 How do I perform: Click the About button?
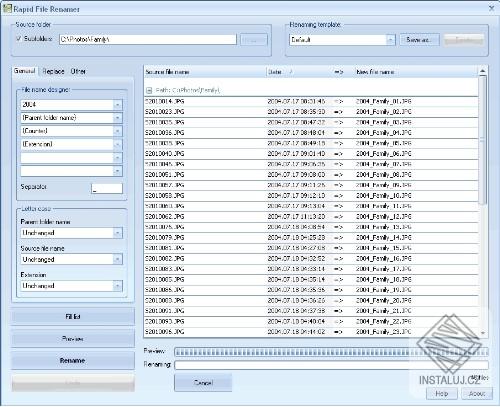[x=477, y=394]
